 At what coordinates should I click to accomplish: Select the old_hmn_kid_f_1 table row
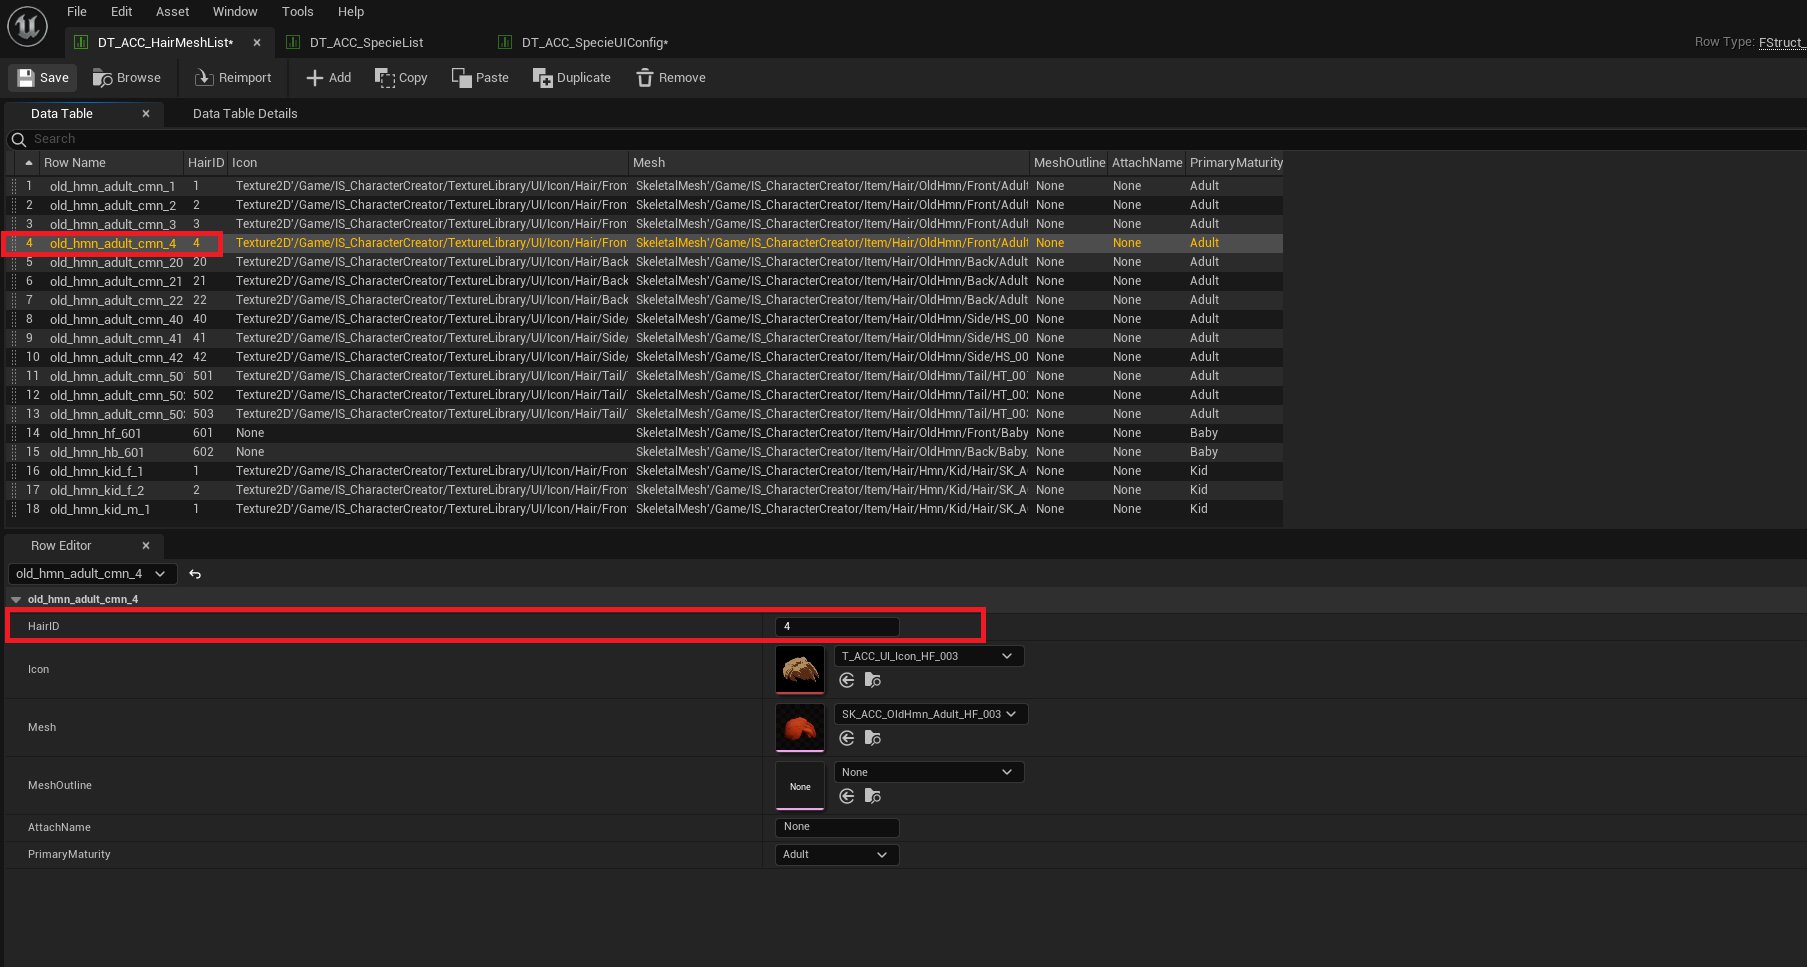click(x=97, y=471)
